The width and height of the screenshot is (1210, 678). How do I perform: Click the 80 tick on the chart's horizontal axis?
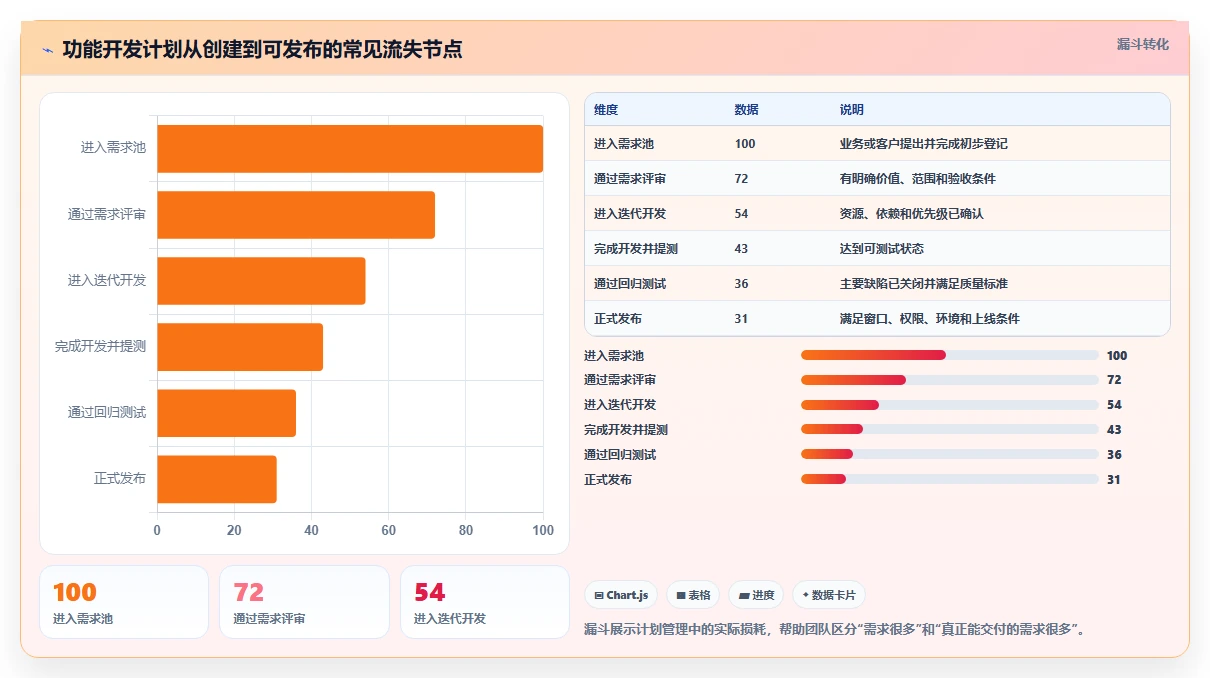[x=466, y=531]
